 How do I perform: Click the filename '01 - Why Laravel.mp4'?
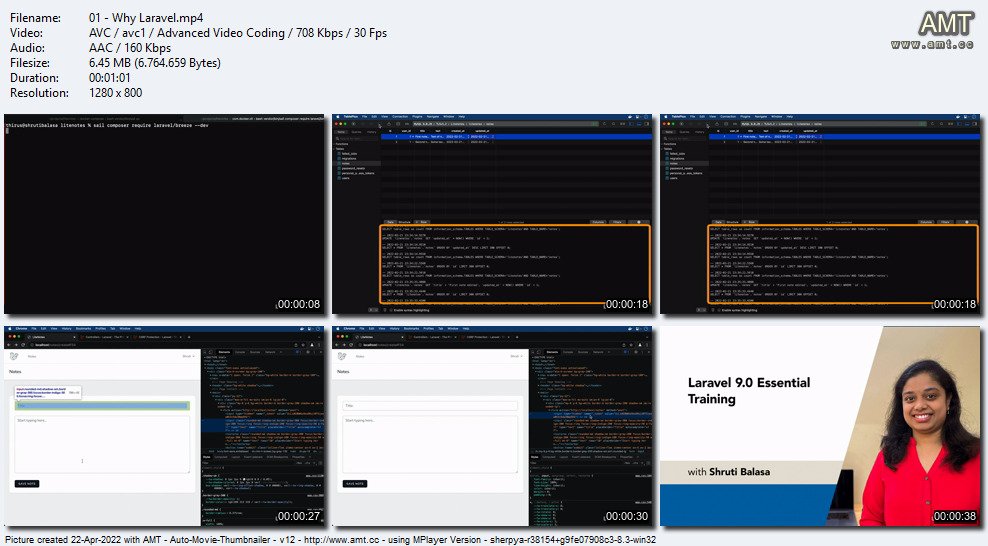pos(146,18)
